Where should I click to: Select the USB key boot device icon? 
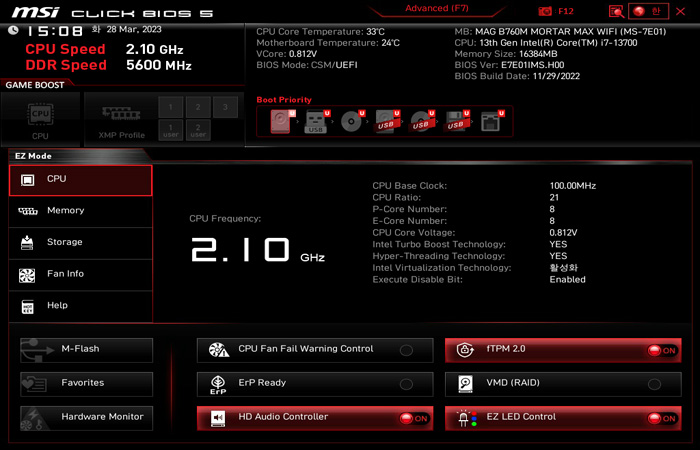tap(317, 121)
